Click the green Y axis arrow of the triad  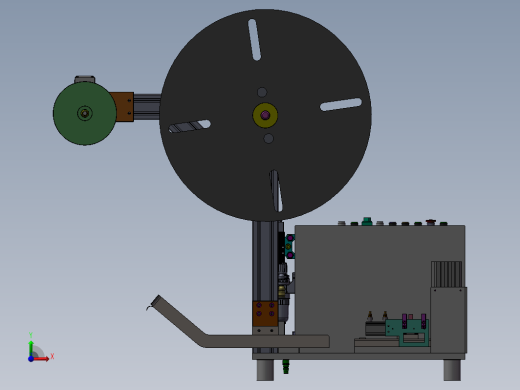tap(31, 348)
